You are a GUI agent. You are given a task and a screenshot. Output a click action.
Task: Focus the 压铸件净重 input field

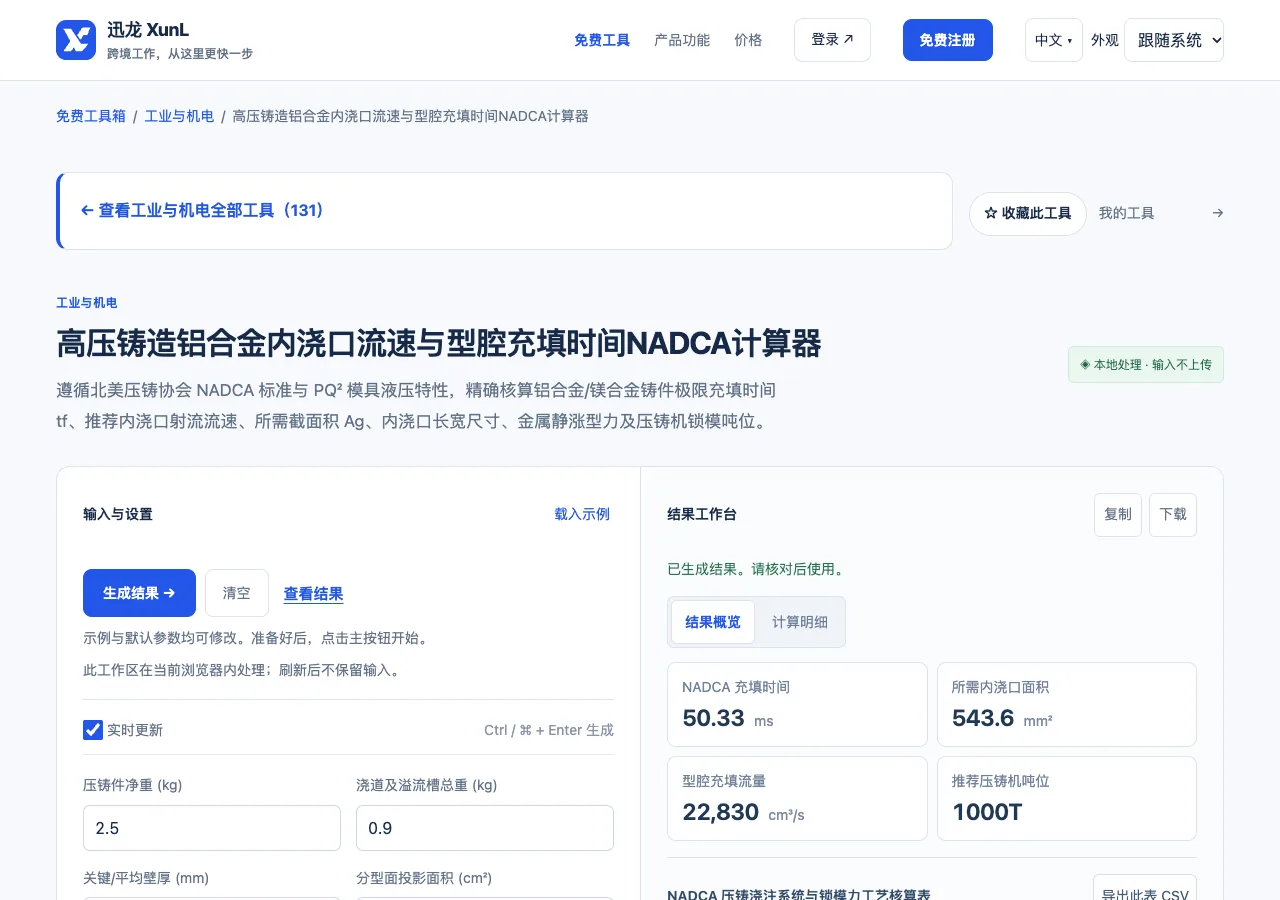[x=212, y=828]
